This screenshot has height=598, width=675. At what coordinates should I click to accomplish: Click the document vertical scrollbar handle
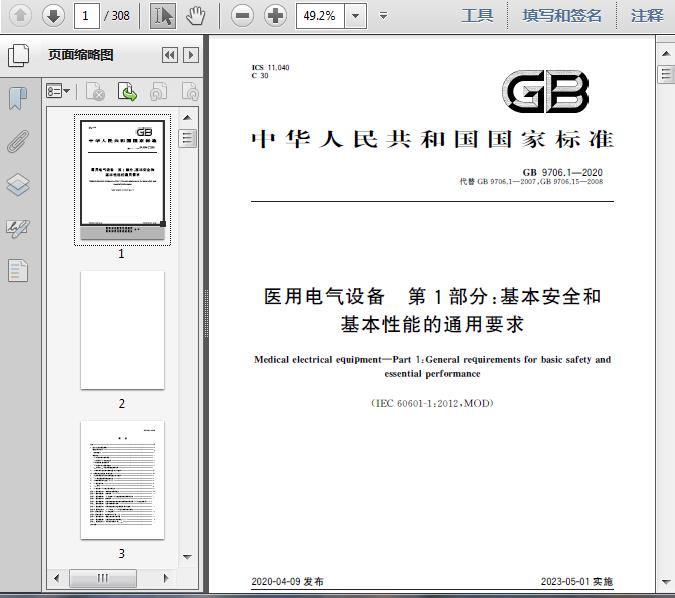[666, 74]
